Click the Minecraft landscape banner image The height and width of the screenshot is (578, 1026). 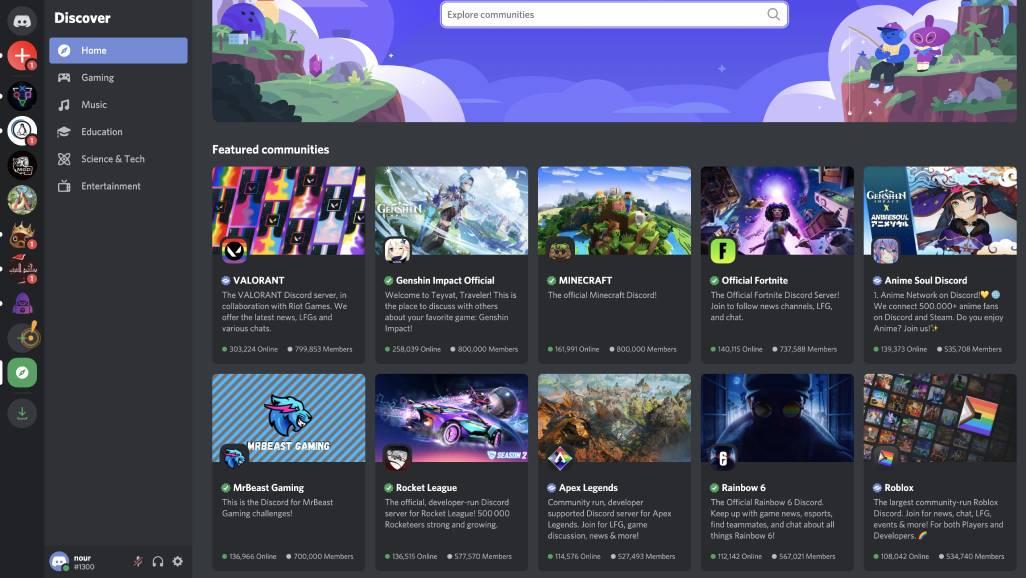(614, 211)
